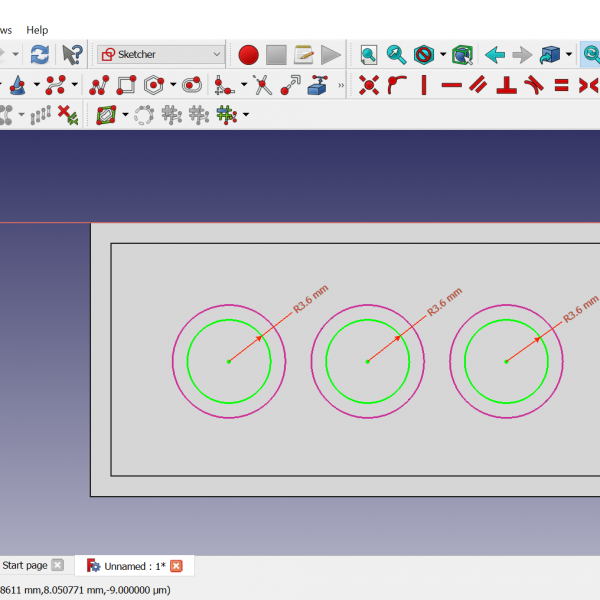Image resolution: width=600 pixels, height=600 pixels.
Task: Open the Help menu
Action: [37, 30]
